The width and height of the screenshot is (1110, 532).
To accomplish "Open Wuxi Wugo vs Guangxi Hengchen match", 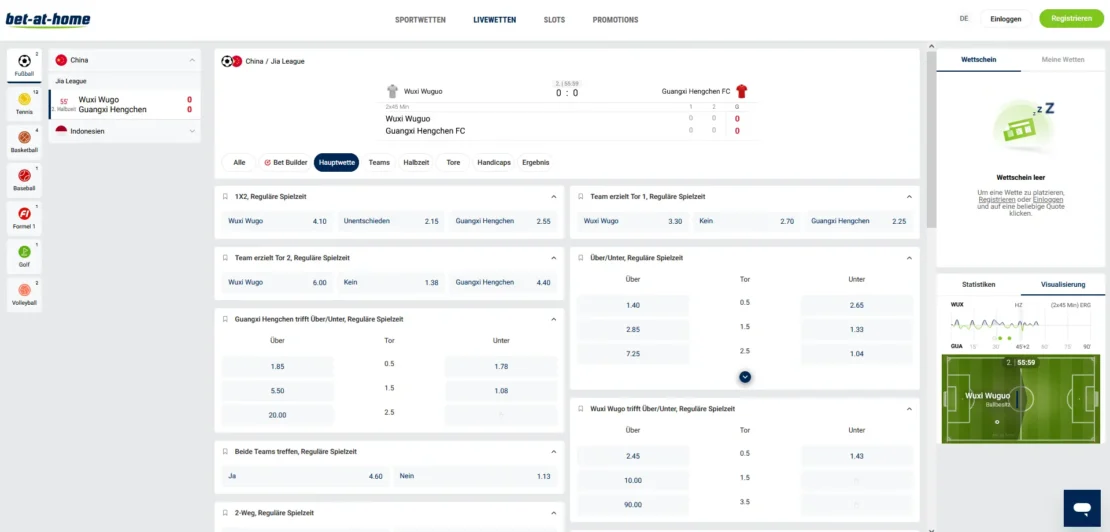I will point(125,105).
